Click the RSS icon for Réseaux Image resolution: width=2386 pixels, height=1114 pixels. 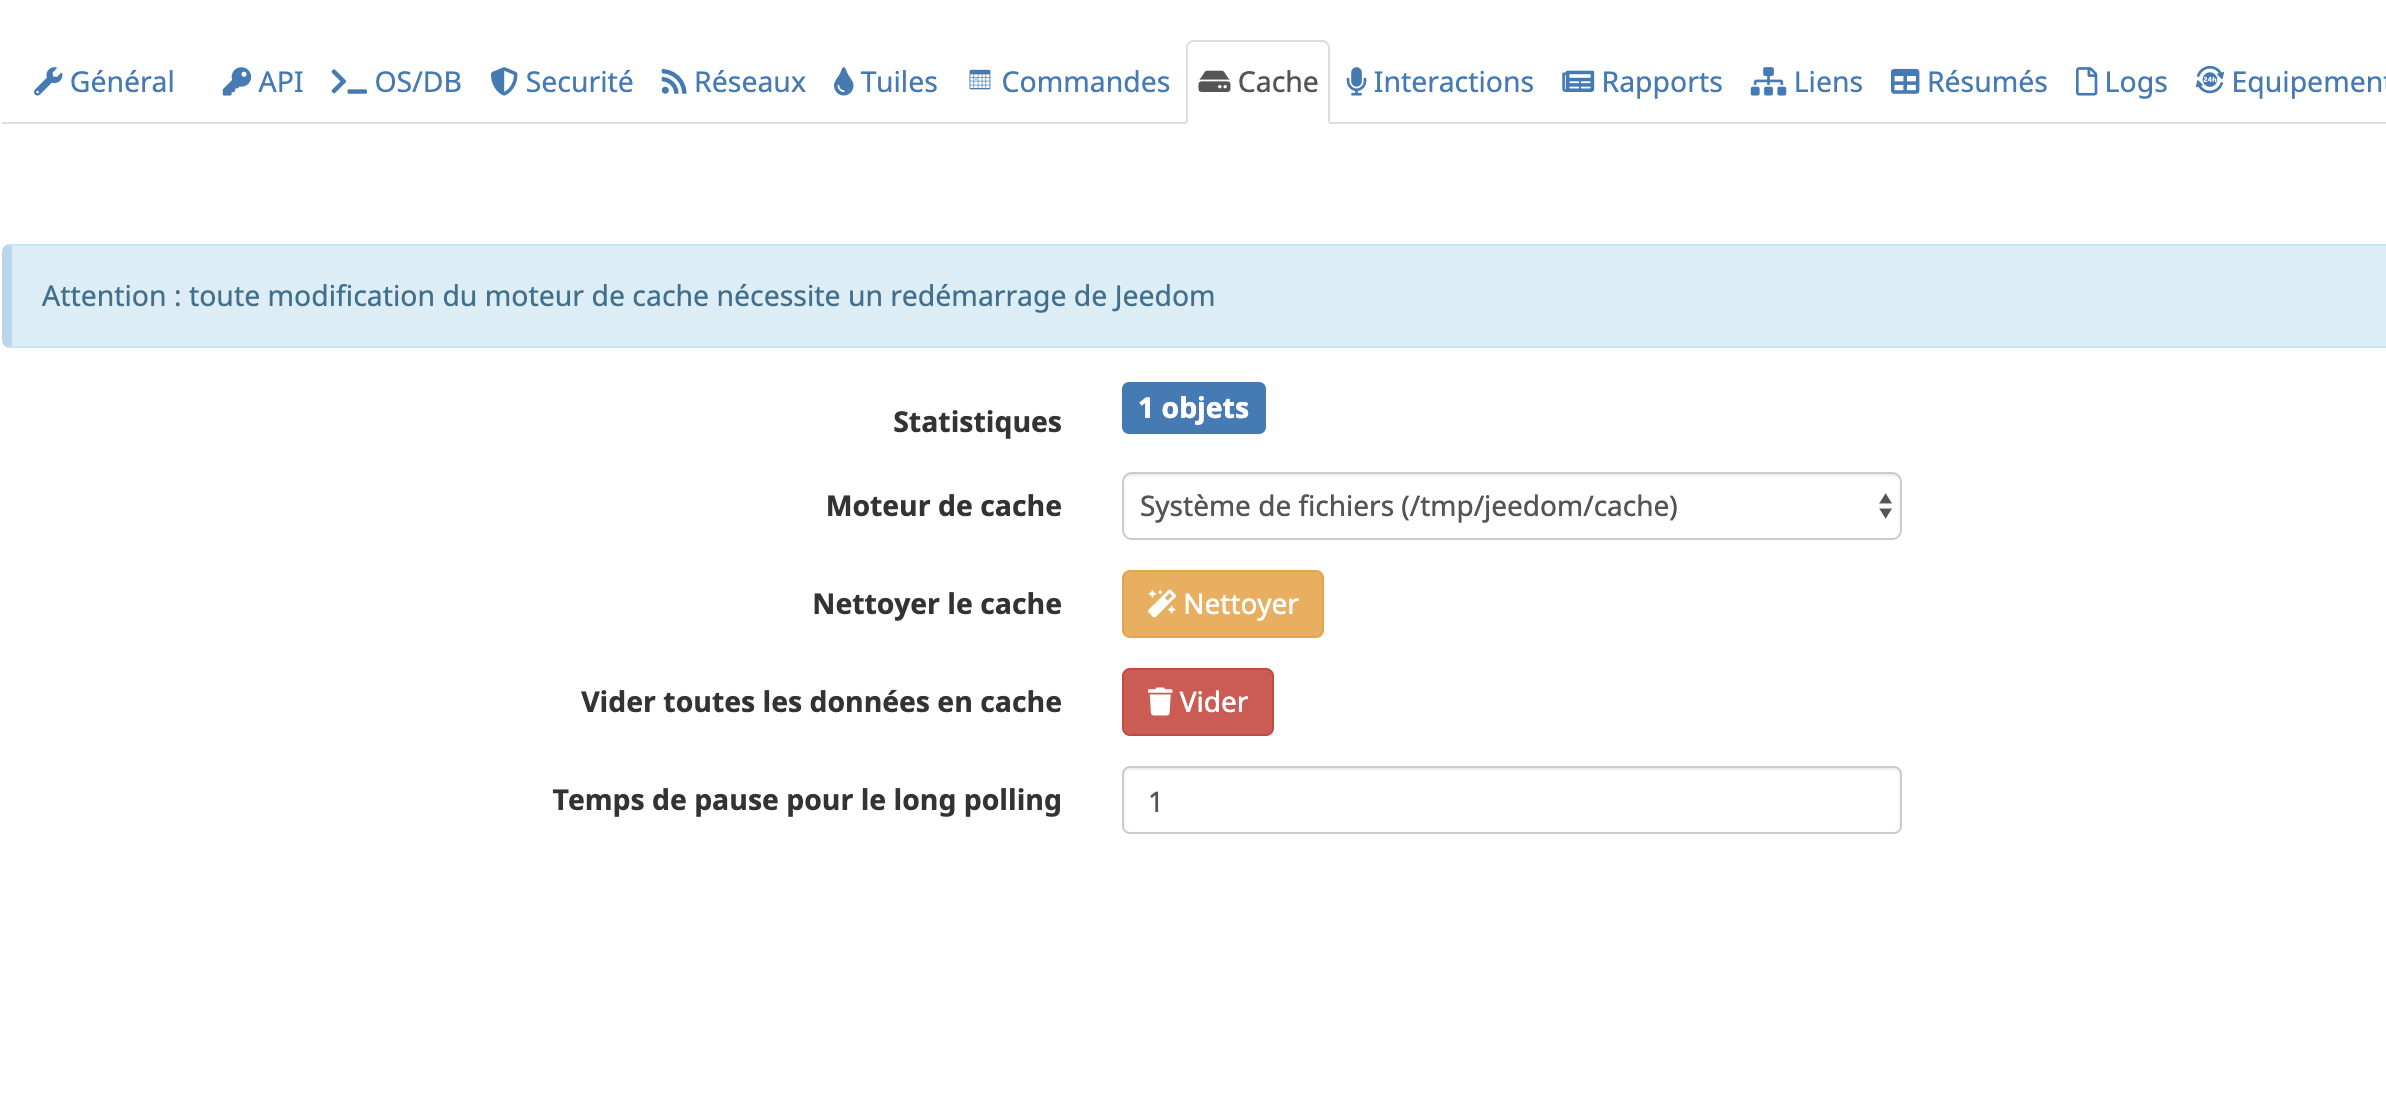tap(673, 82)
